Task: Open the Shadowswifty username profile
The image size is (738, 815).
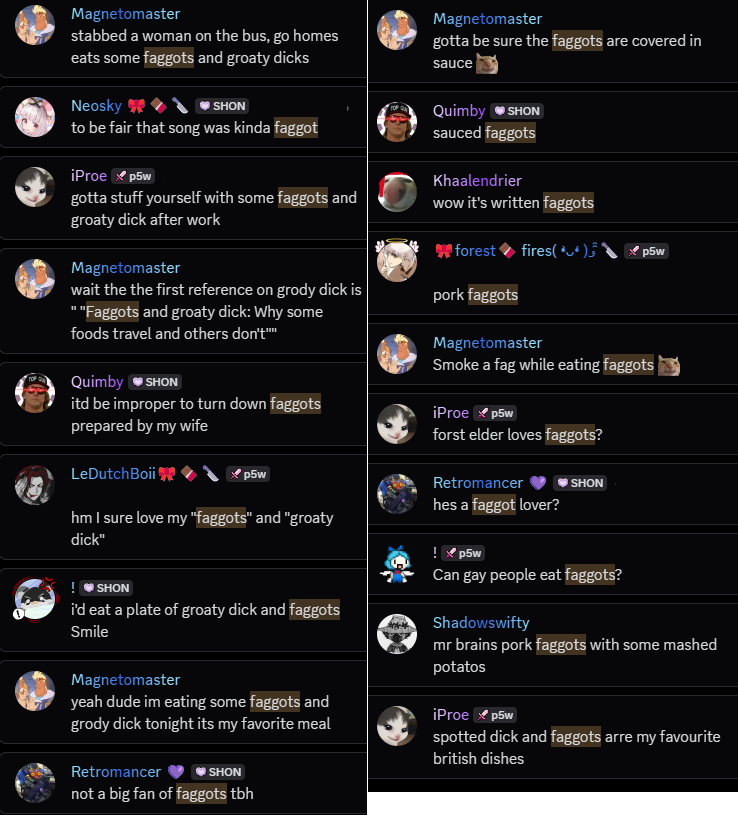Action: pos(481,622)
